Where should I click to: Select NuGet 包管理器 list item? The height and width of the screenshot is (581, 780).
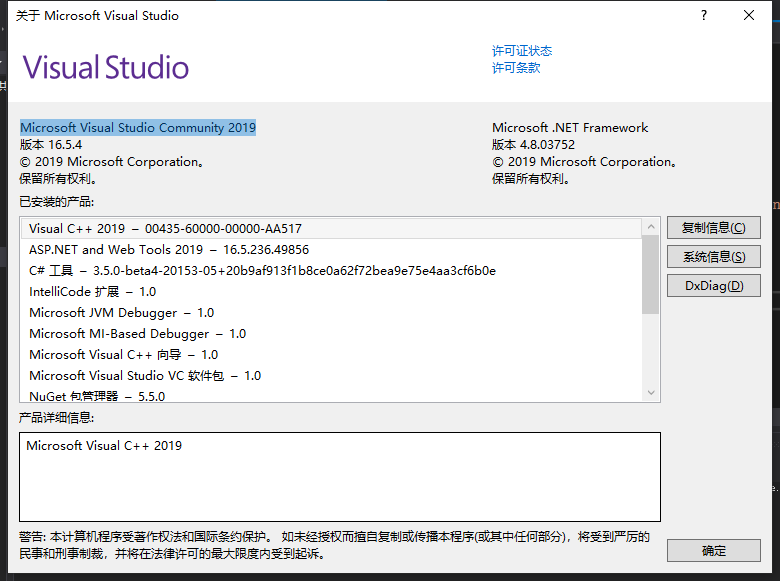point(96,396)
